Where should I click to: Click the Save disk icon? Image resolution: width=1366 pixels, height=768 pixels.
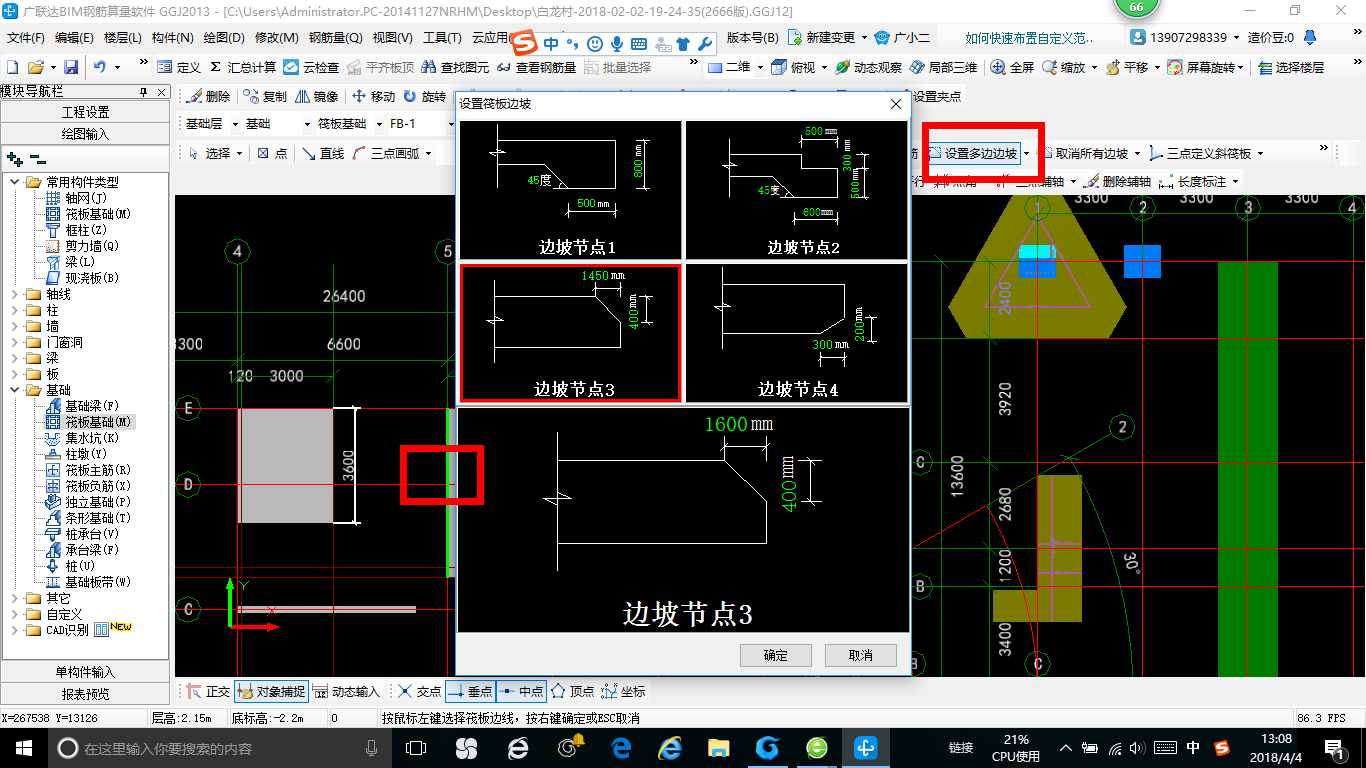[71, 67]
